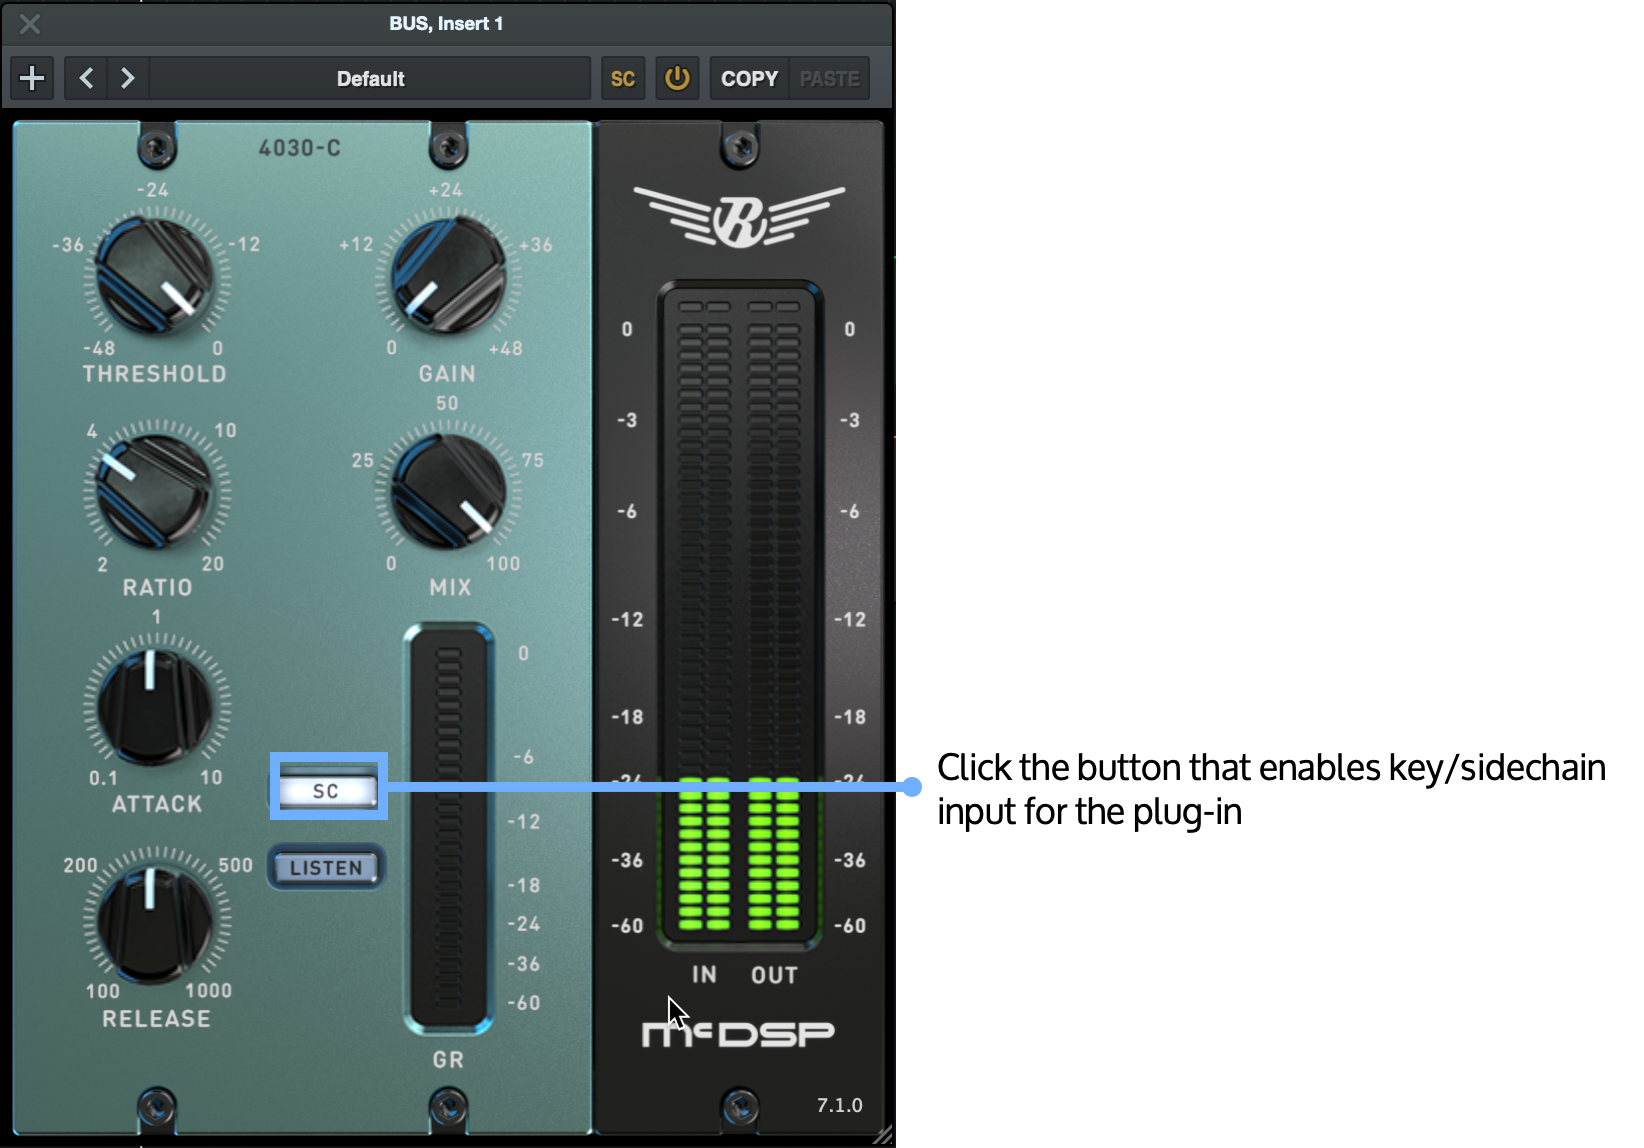Toggle the plugin bypass power icon
The width and height of the screenshot is (1644, 1148).
(x=677, y=77)
